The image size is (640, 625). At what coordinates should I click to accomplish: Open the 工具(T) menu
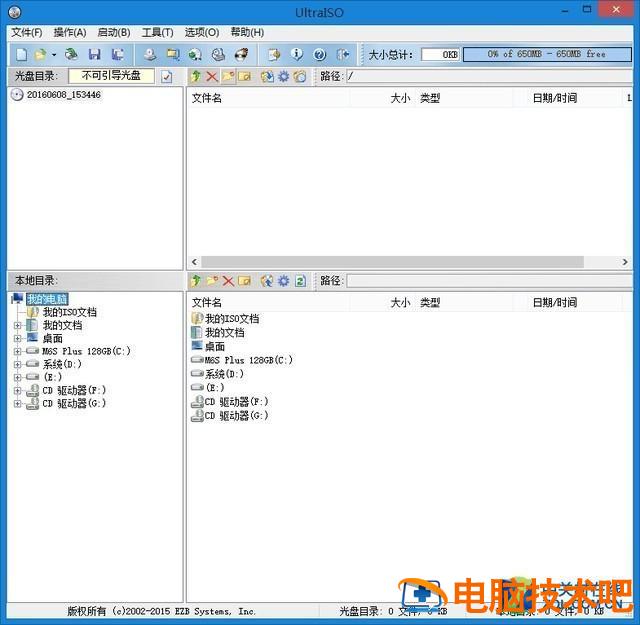click(158, 32)
